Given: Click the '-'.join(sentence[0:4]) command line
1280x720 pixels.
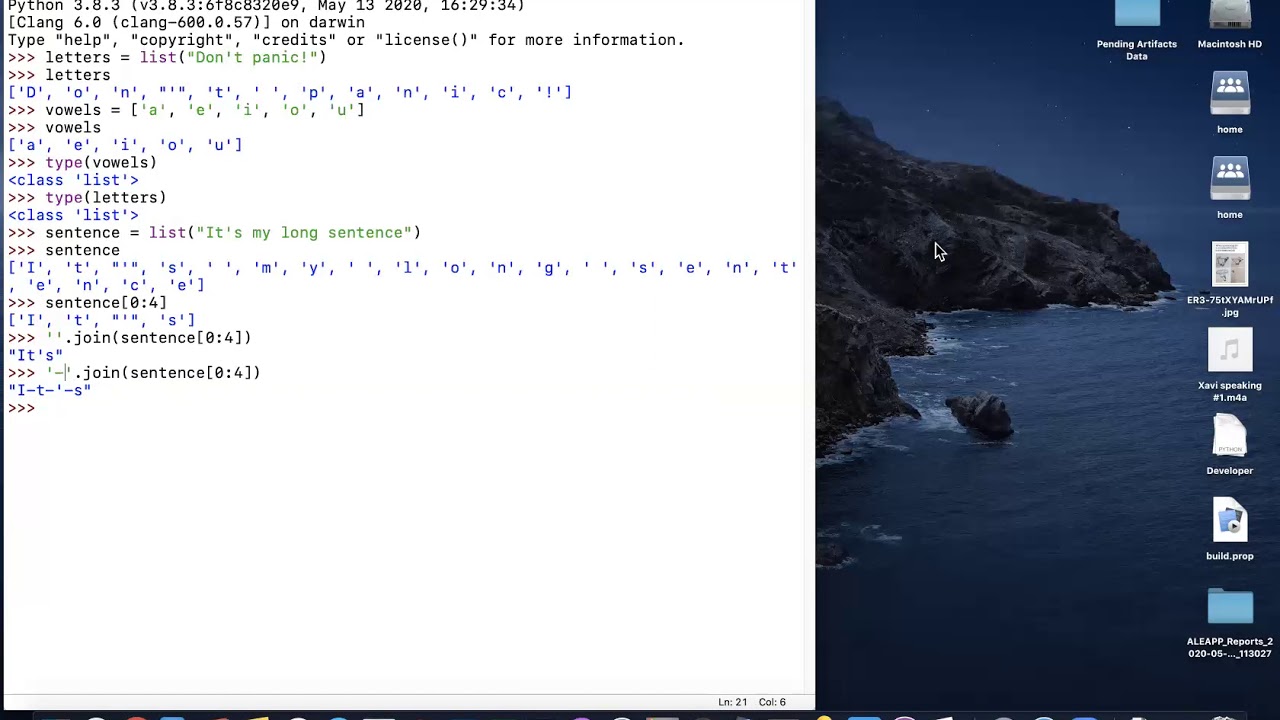Looking at the screenshot, I should [x=134, y=373].
